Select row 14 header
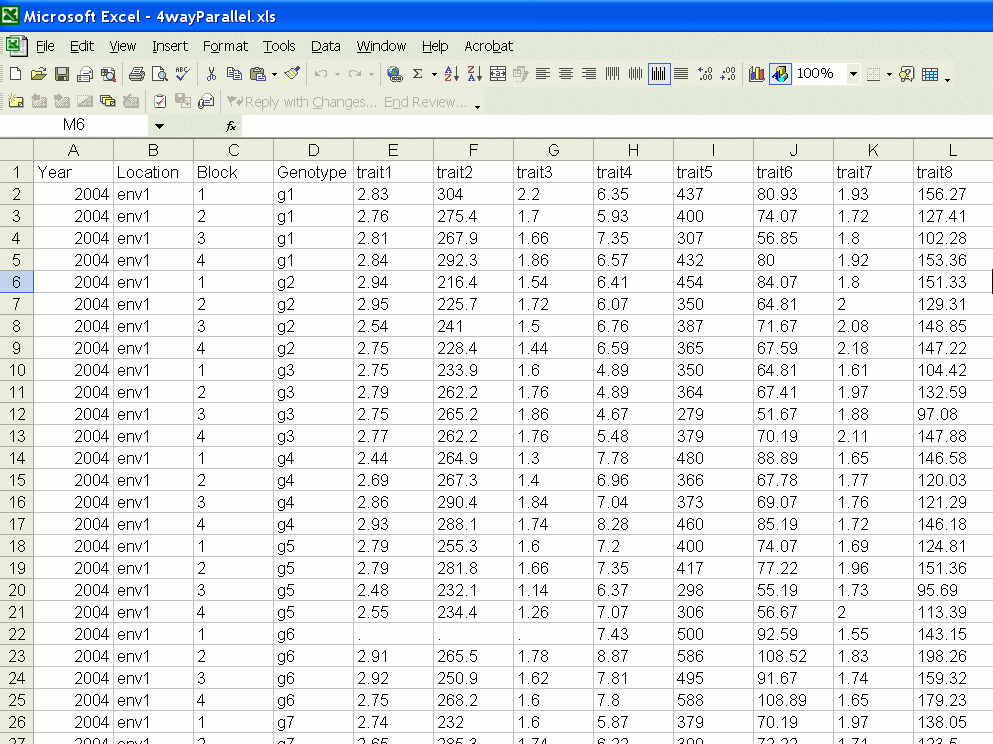The height and width of the screenshot is (744, 993). click(17, 458)
